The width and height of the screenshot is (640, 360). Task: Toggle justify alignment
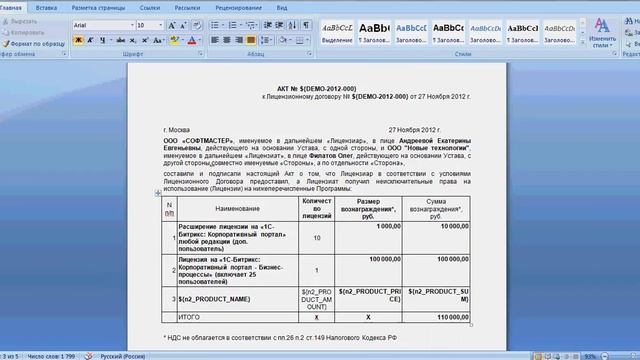pyautogui.click(x=251, y=40)
